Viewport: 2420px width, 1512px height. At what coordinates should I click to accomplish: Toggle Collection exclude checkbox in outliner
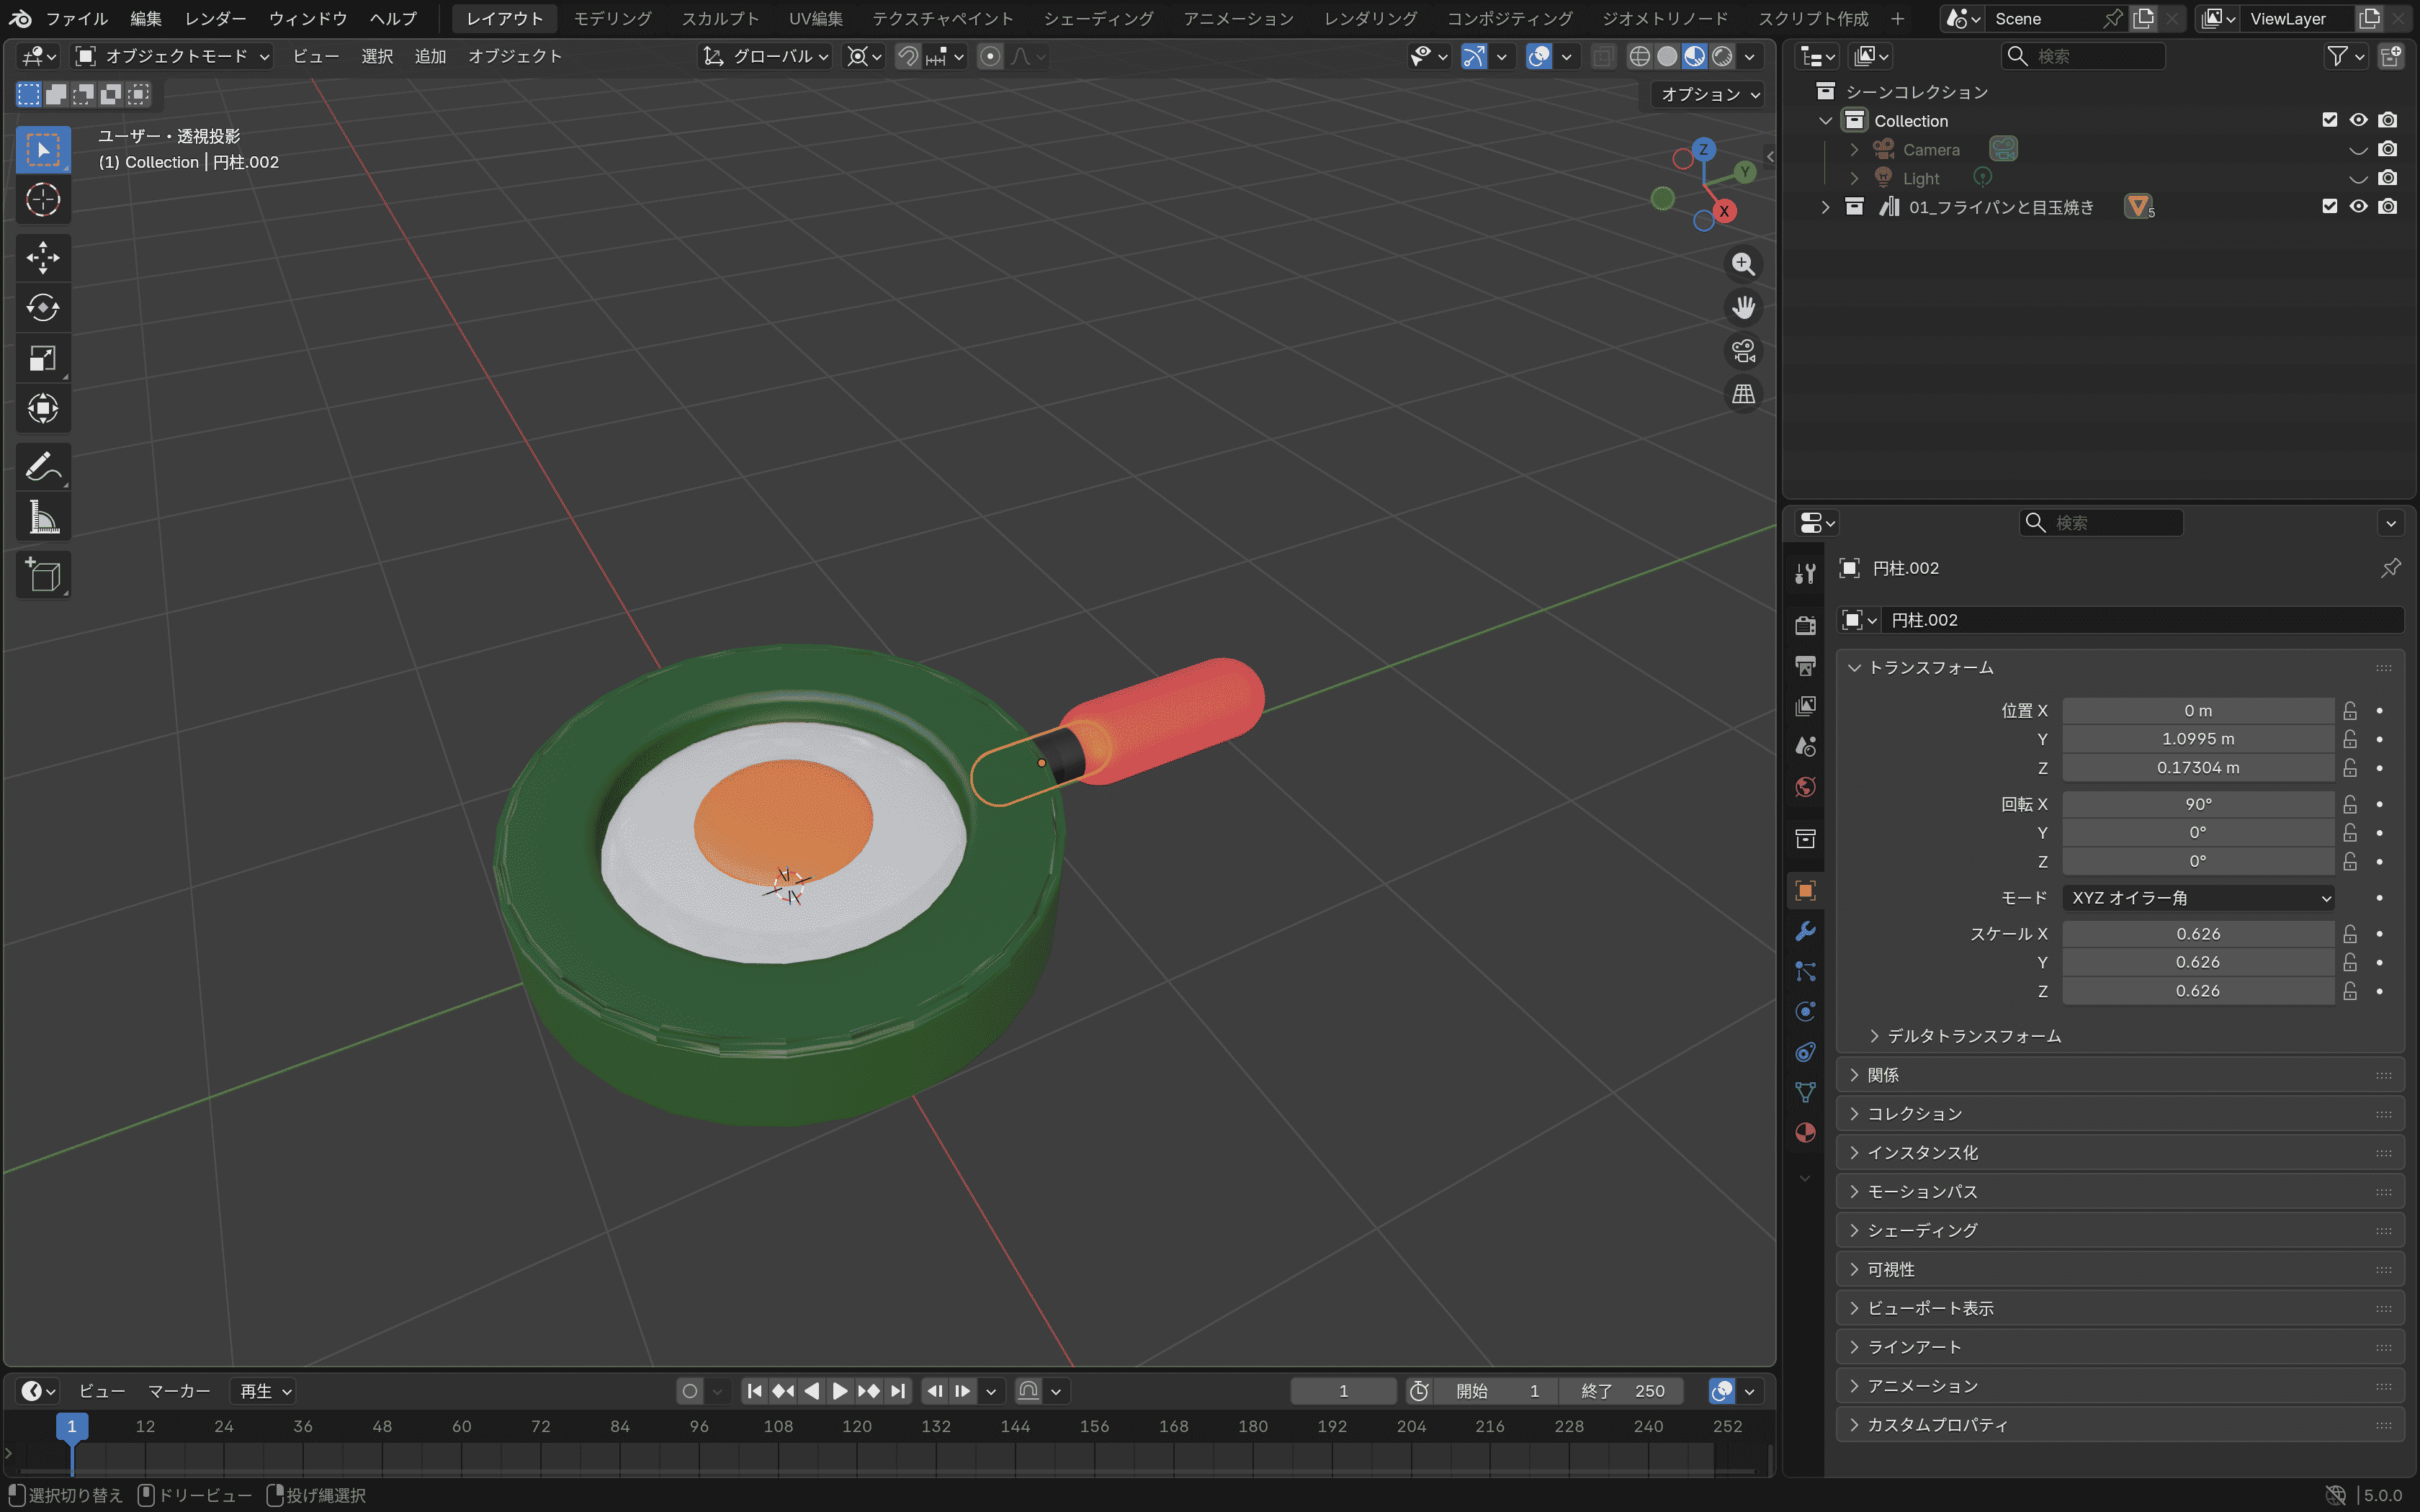[x=2329, y=120]
